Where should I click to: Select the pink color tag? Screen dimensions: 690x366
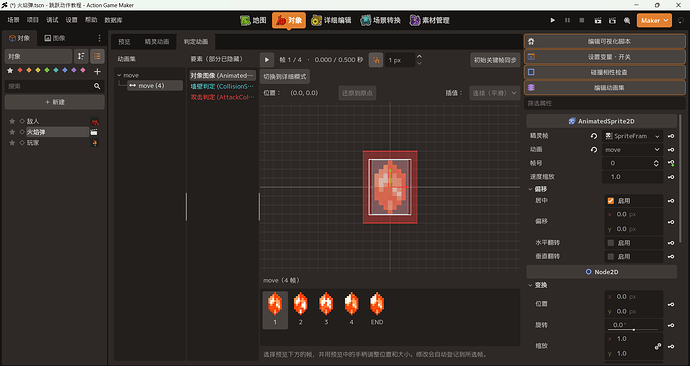tap(83, 70)
